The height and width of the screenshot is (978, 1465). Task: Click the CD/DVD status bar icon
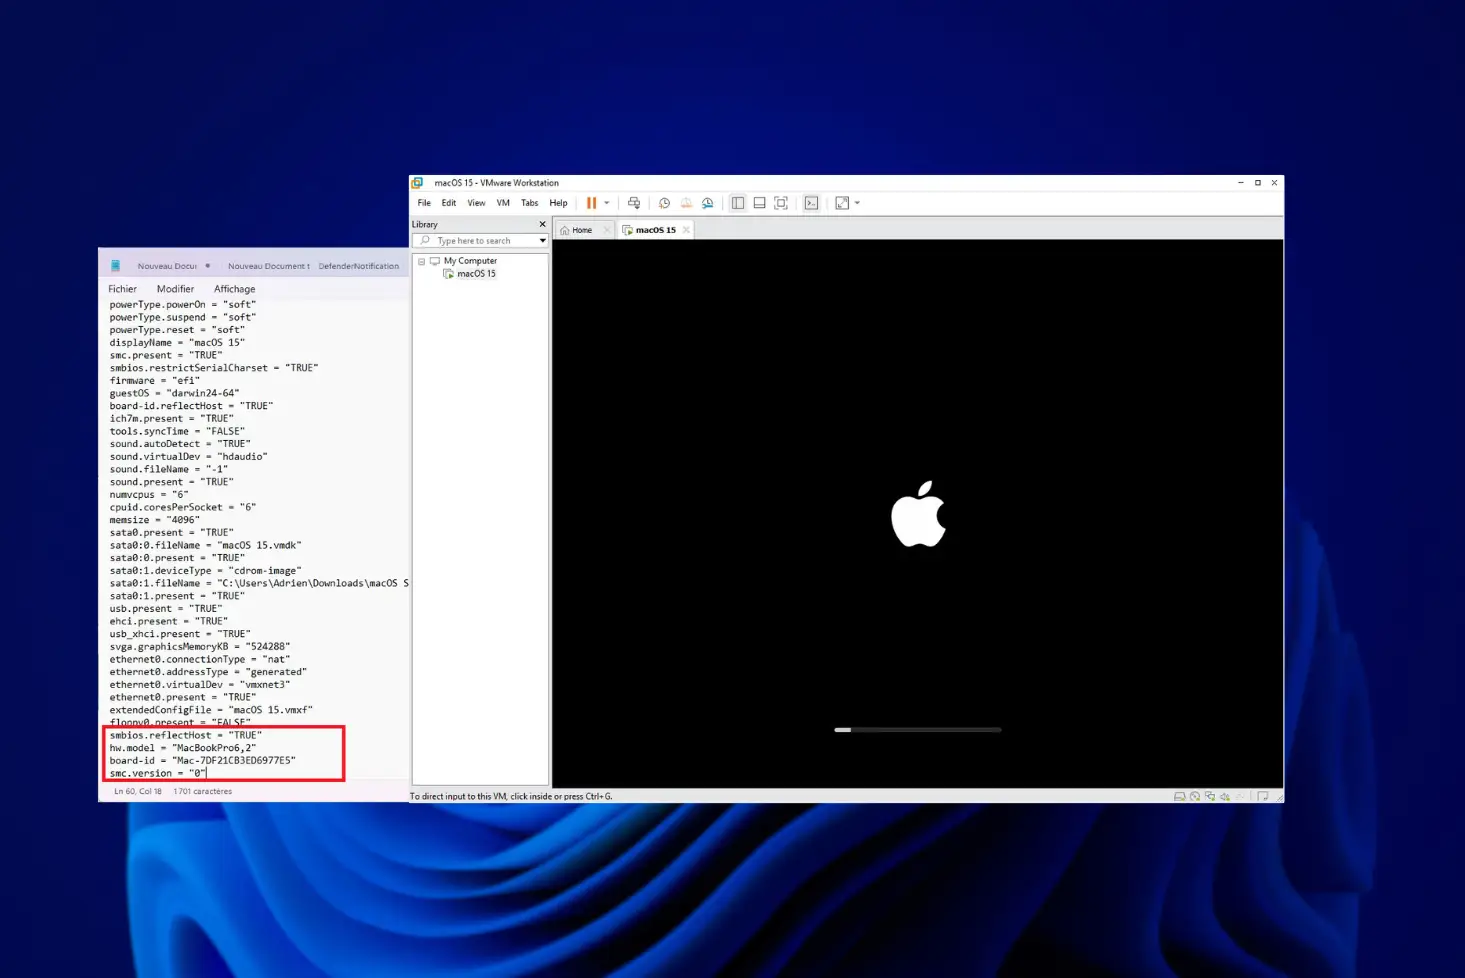1195,797
